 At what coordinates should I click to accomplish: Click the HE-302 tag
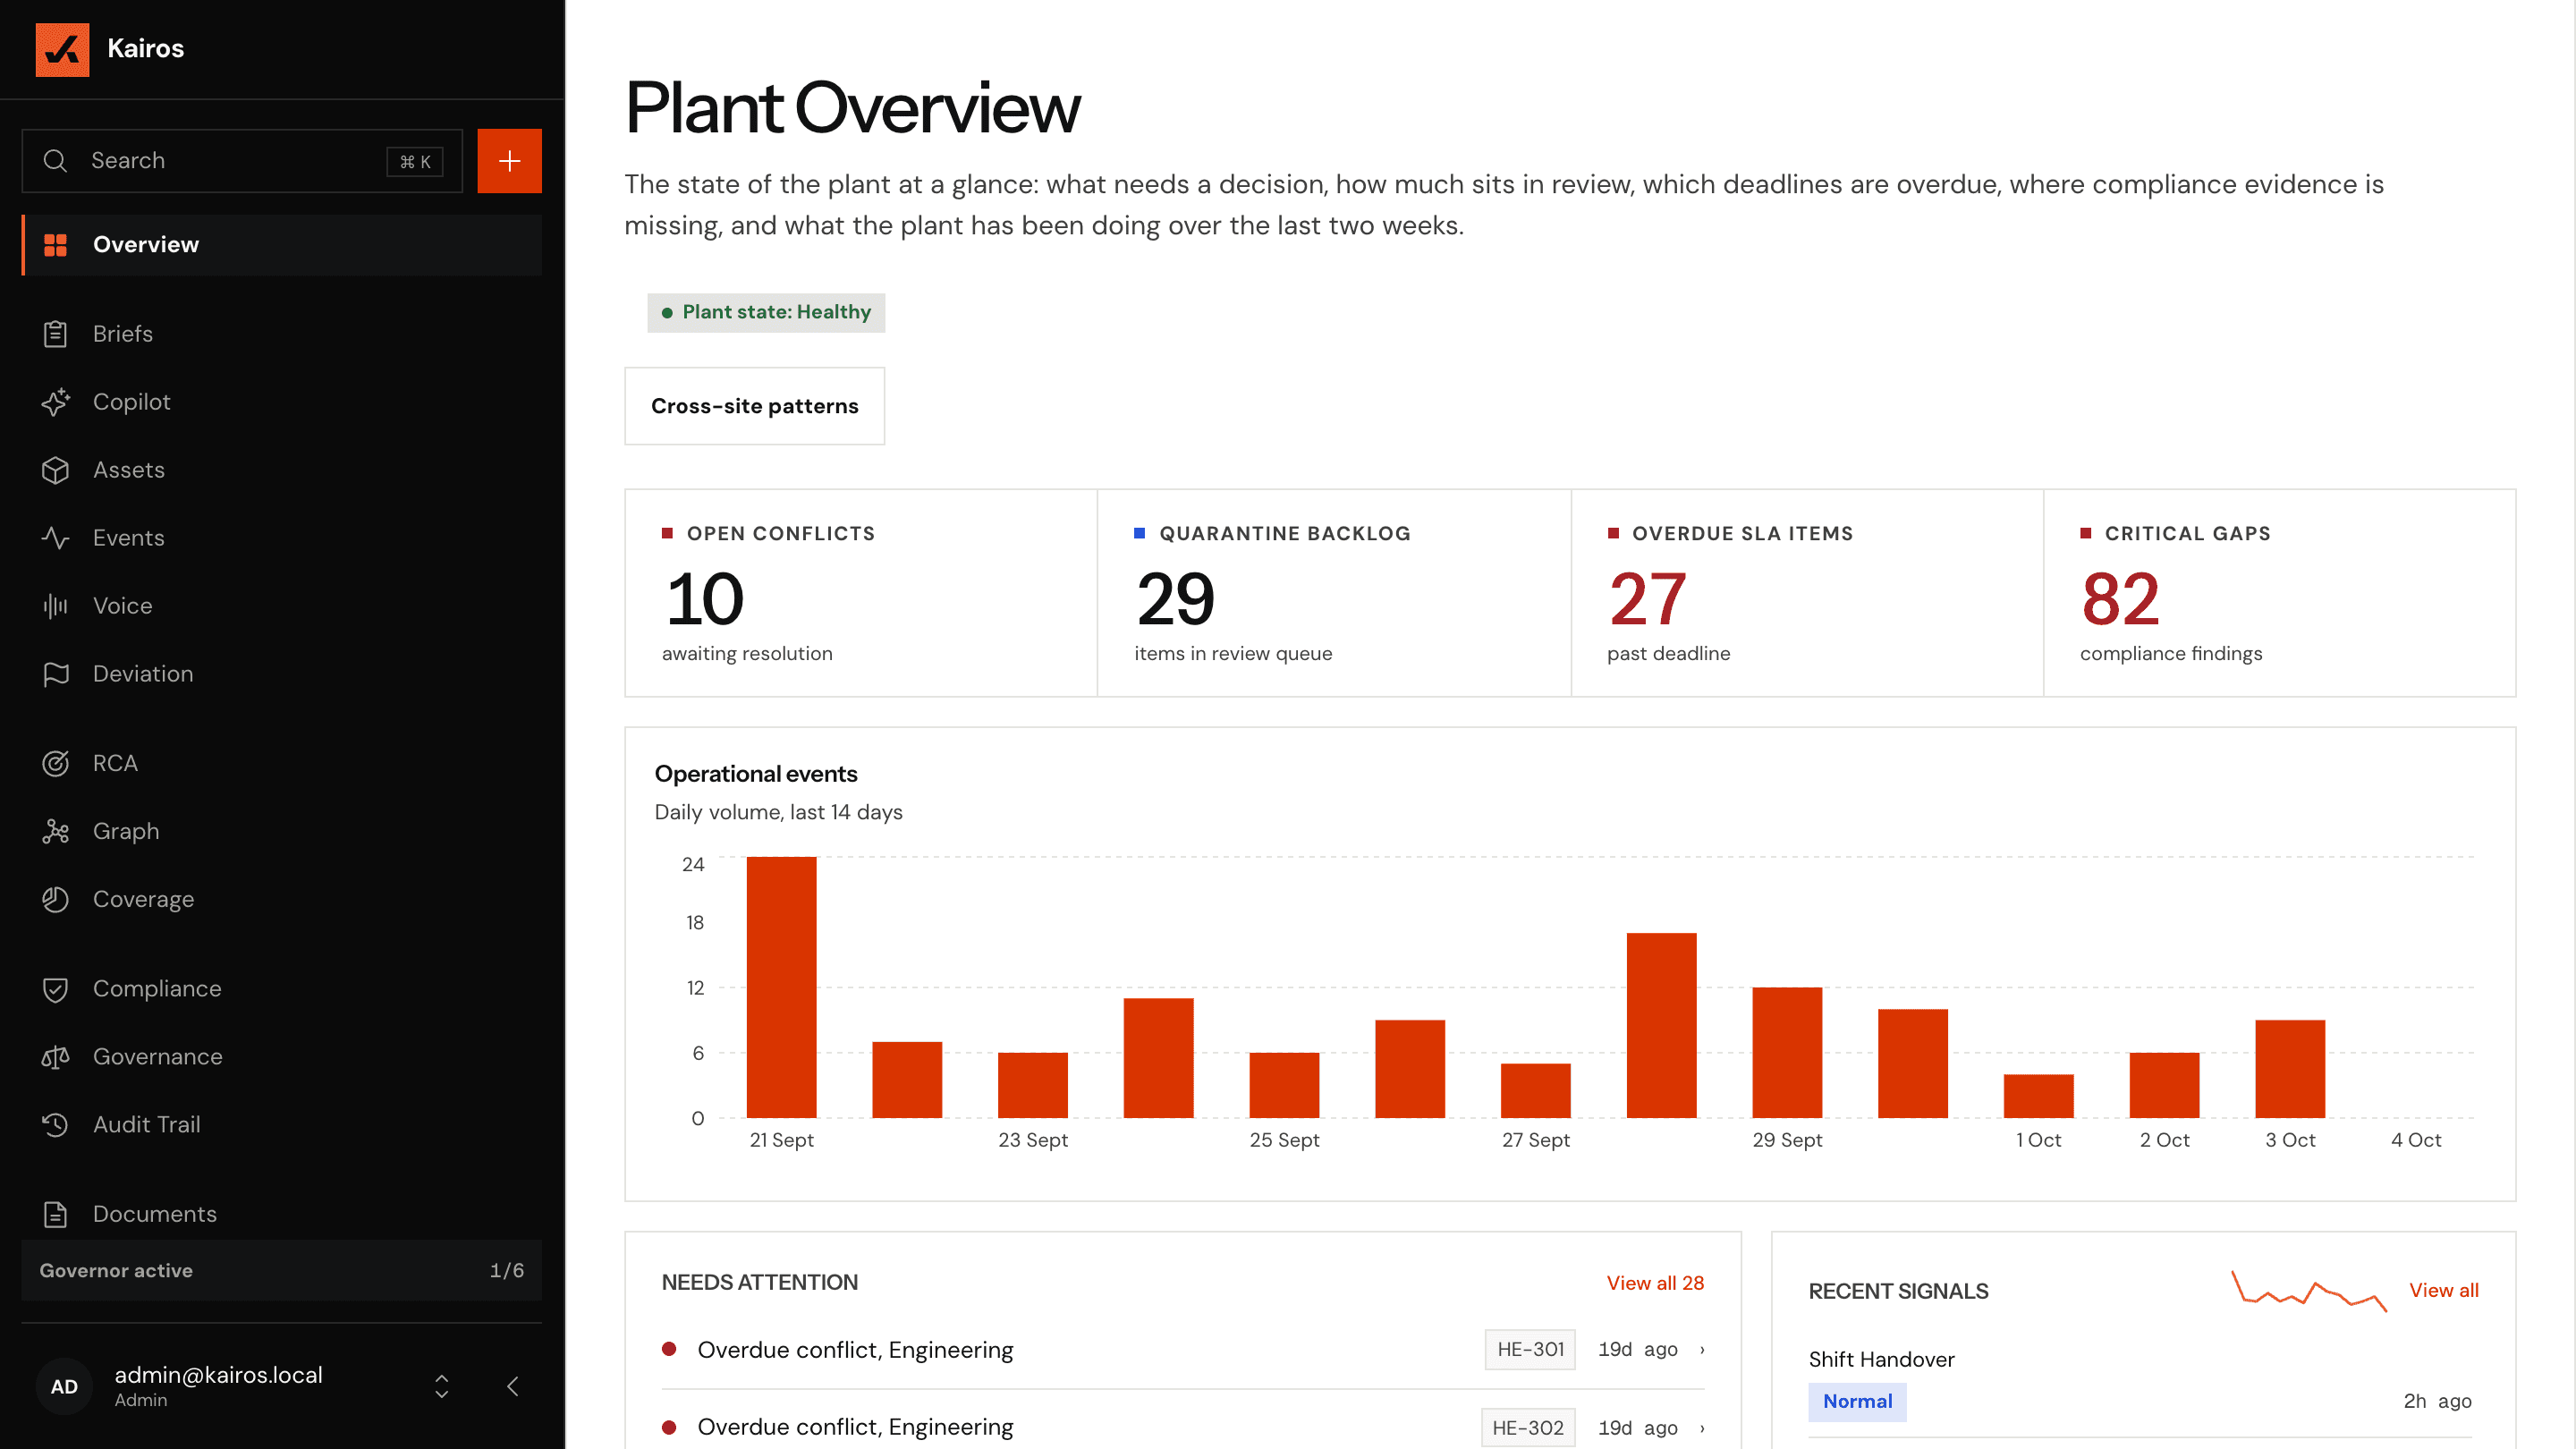(x=1528, y=1428)
